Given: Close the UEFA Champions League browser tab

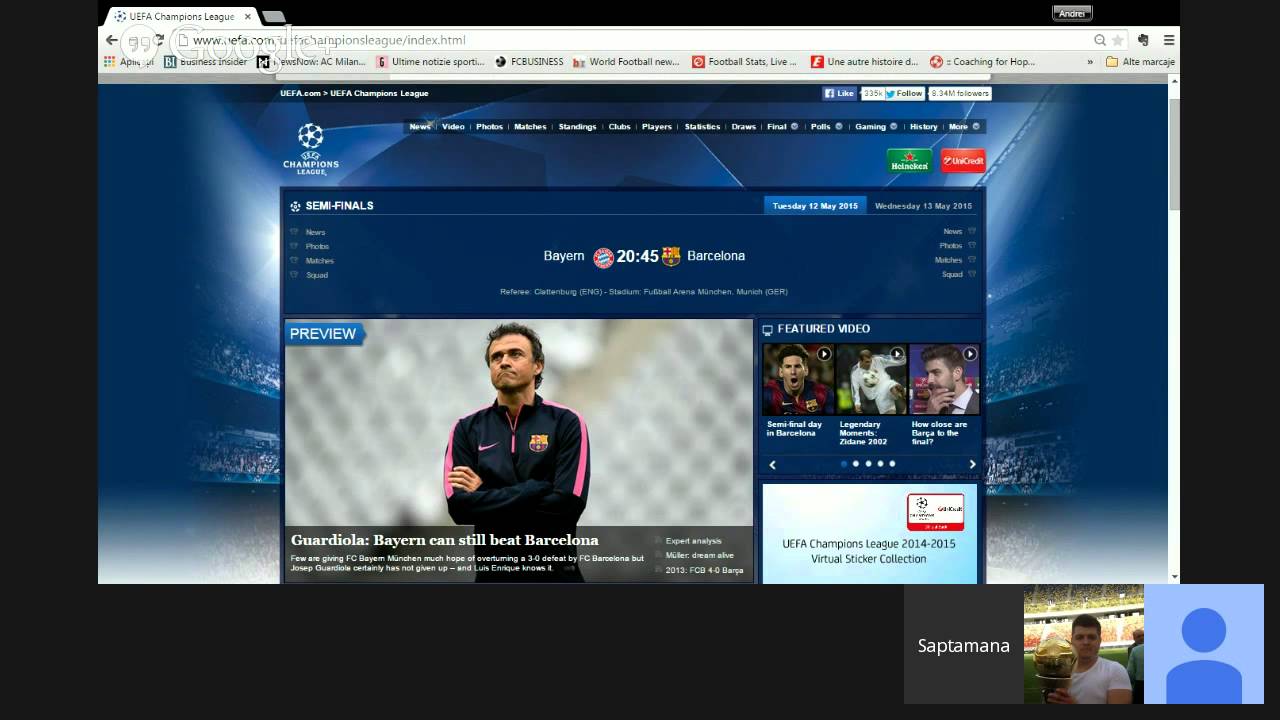Looking at the screenshot, I should (x=248, y=16).
